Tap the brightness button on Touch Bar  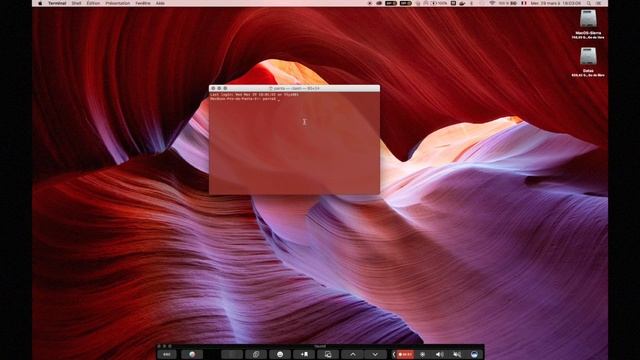click(x=422, y=354)
